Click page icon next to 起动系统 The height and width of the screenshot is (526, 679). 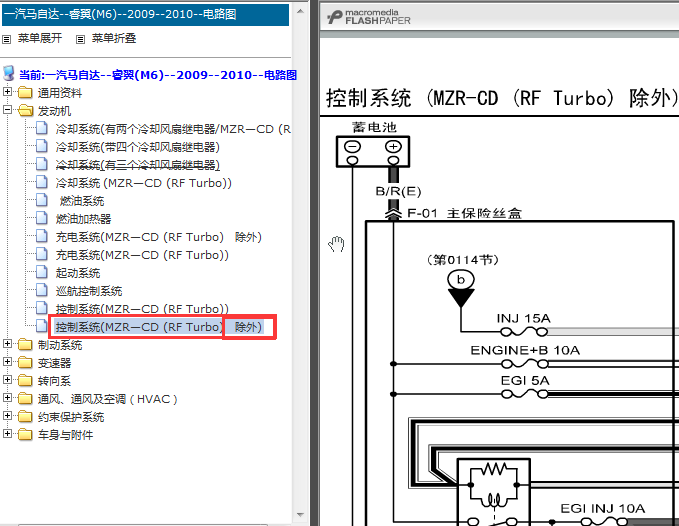(x=42, y=272)
